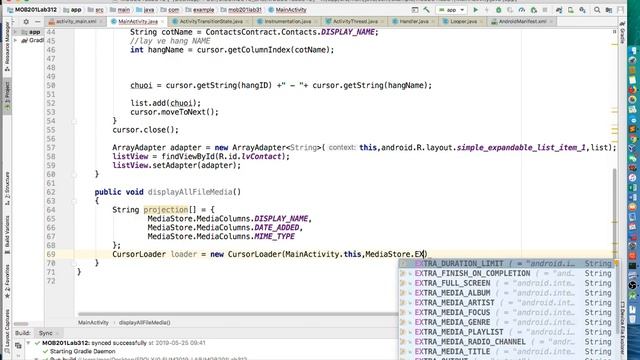Click the 'java' breadcrumb folder
The image size is (640, 360).
[x=146, y=10]
